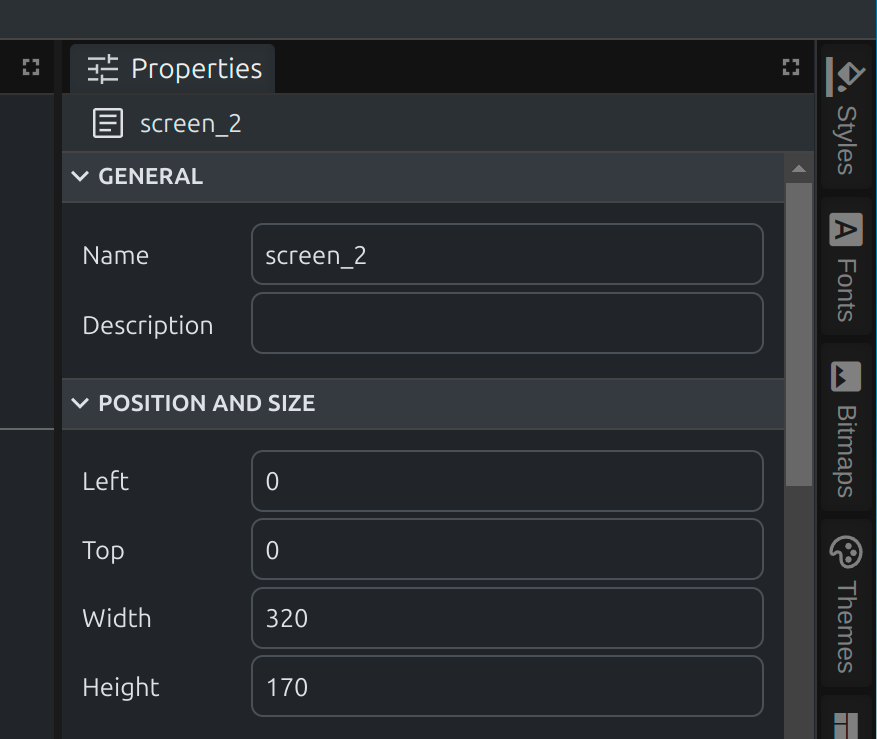Click the Height value field

click(x=507, y=687)
